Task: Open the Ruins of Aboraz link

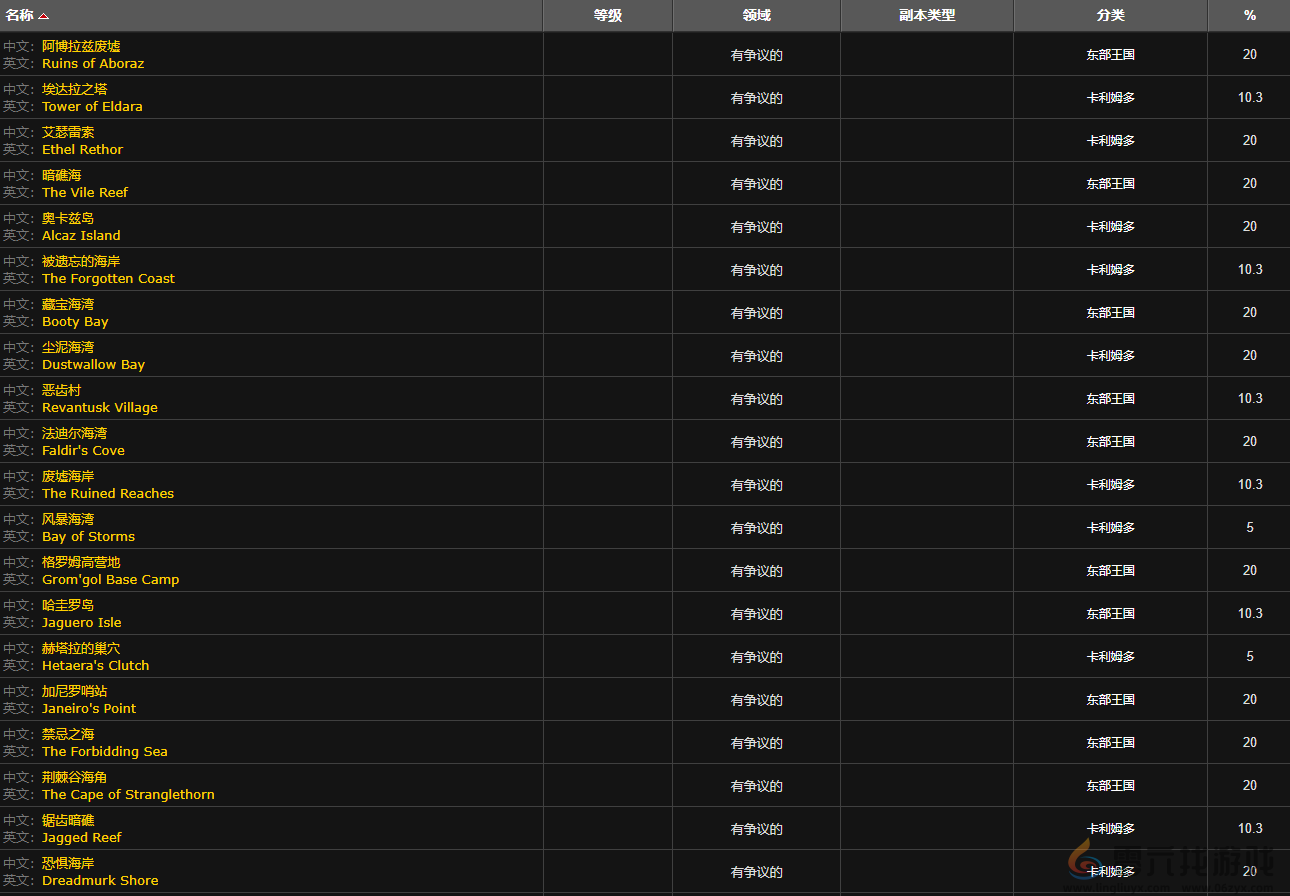Action: (x=93, y=64)
